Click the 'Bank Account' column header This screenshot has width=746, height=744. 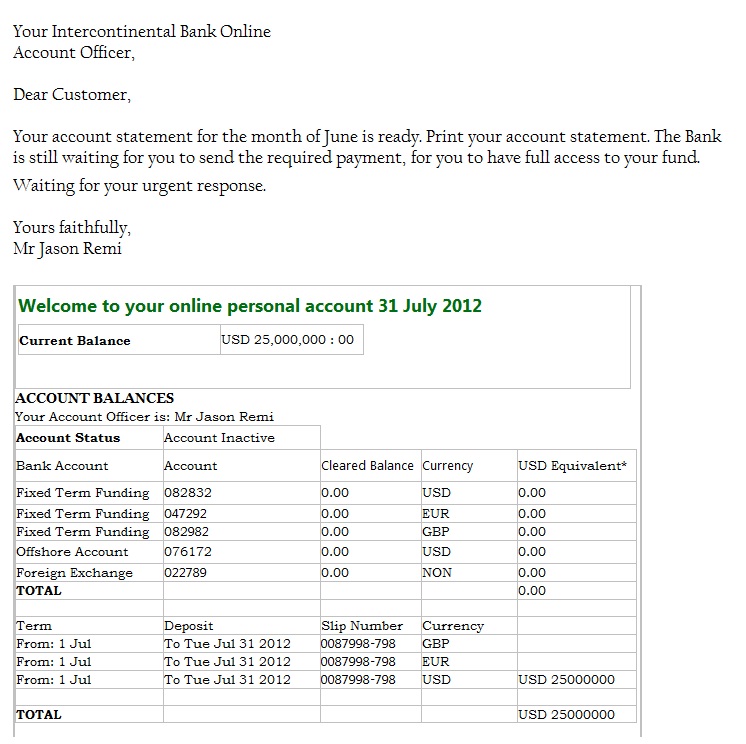[x=62, y=465]
